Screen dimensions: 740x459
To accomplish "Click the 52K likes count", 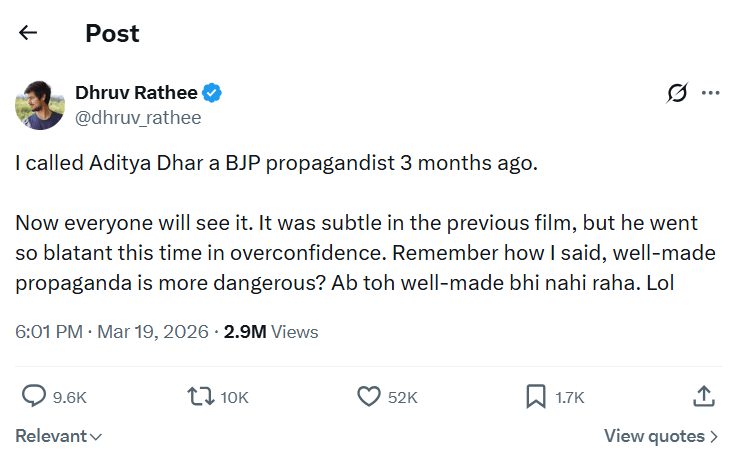I will pyautogui.click(x=402, y=398).
